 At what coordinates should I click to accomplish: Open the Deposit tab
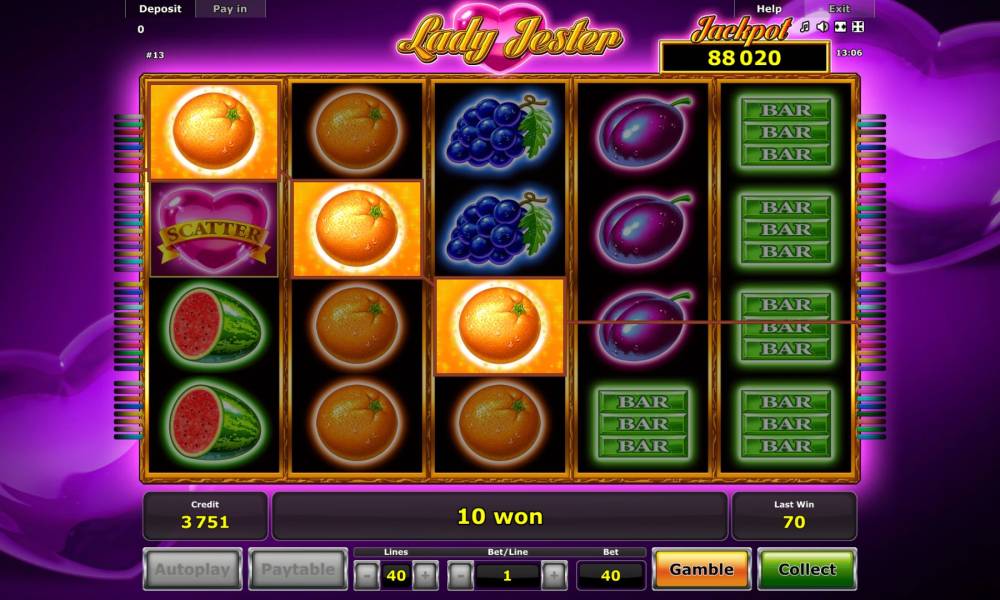pyautogui.click(x=160, y=9)
